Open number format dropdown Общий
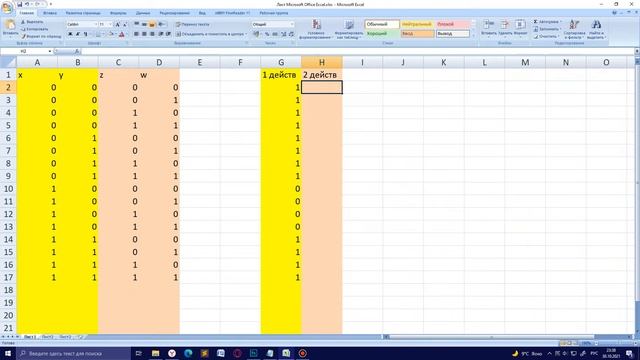This screenshot has width=640, height=360. click(x=292, y=24)
